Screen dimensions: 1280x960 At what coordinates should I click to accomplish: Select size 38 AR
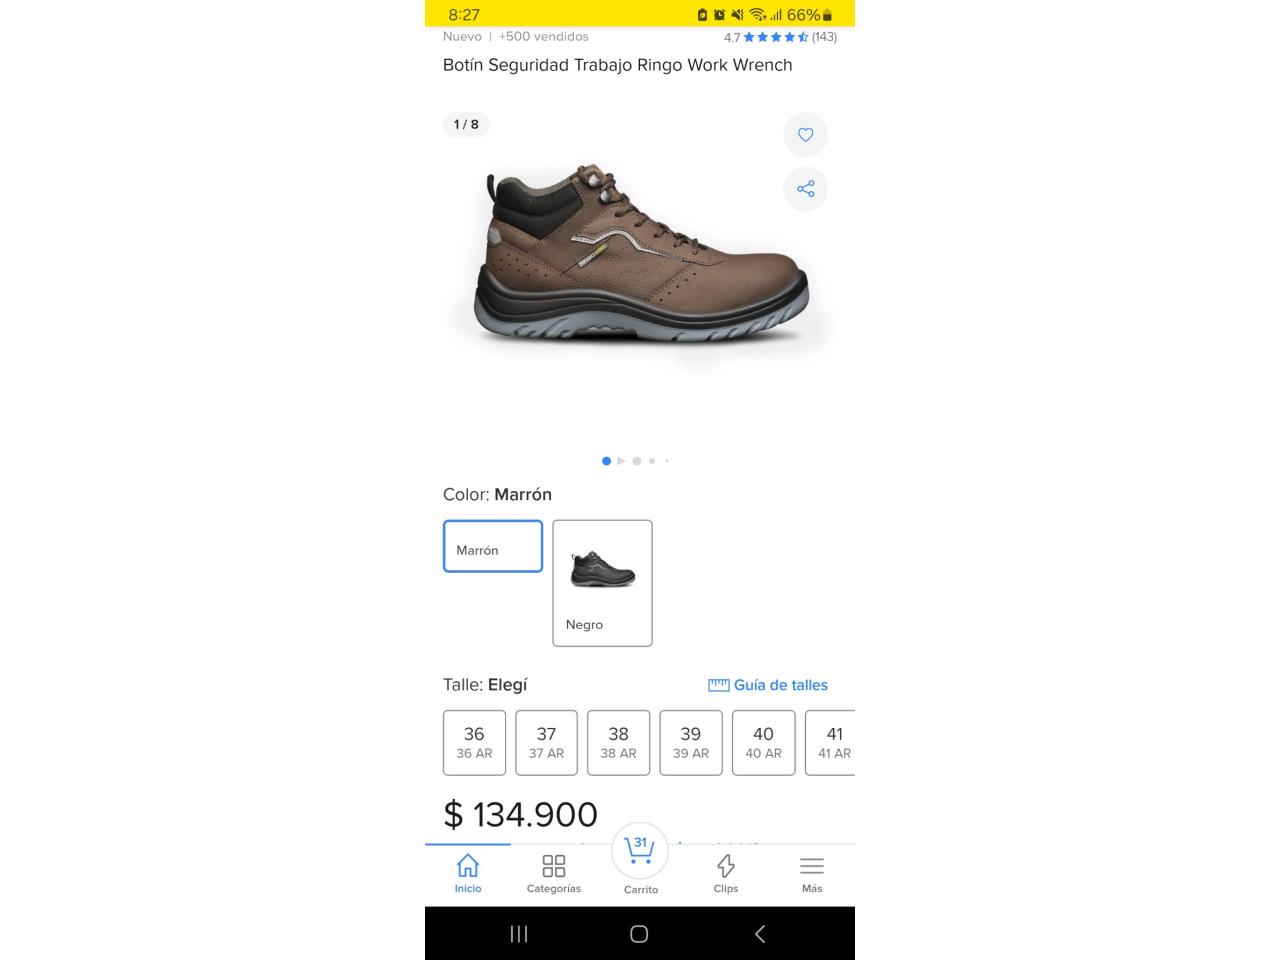[x=619, y=743]
